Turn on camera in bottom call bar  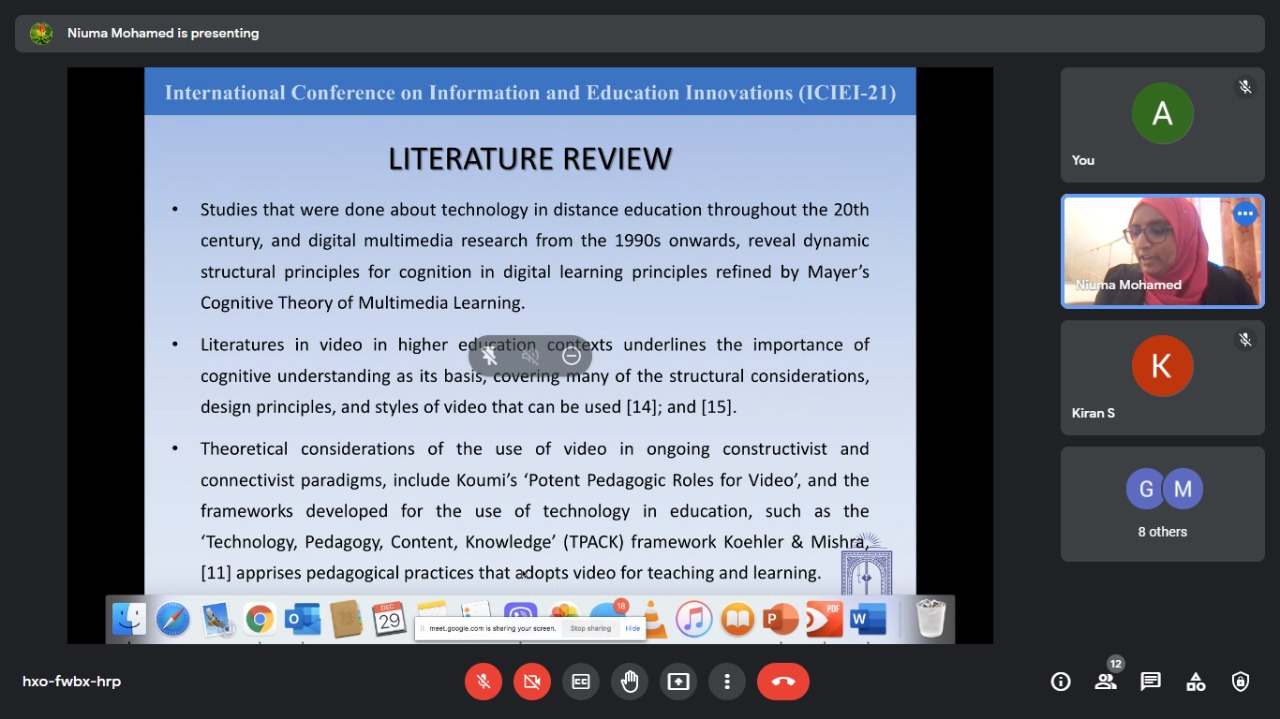pyautogui.click(x=532, y=682)
